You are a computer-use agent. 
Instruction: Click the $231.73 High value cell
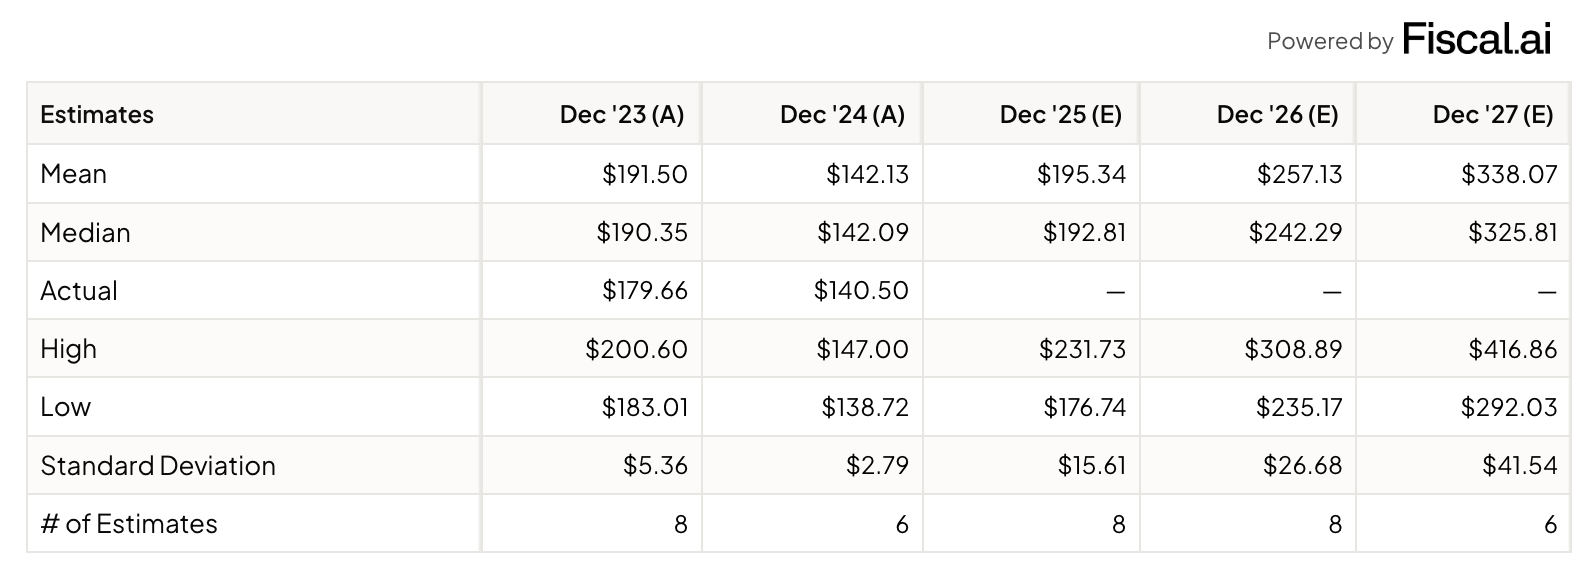tap(1082, 349)
